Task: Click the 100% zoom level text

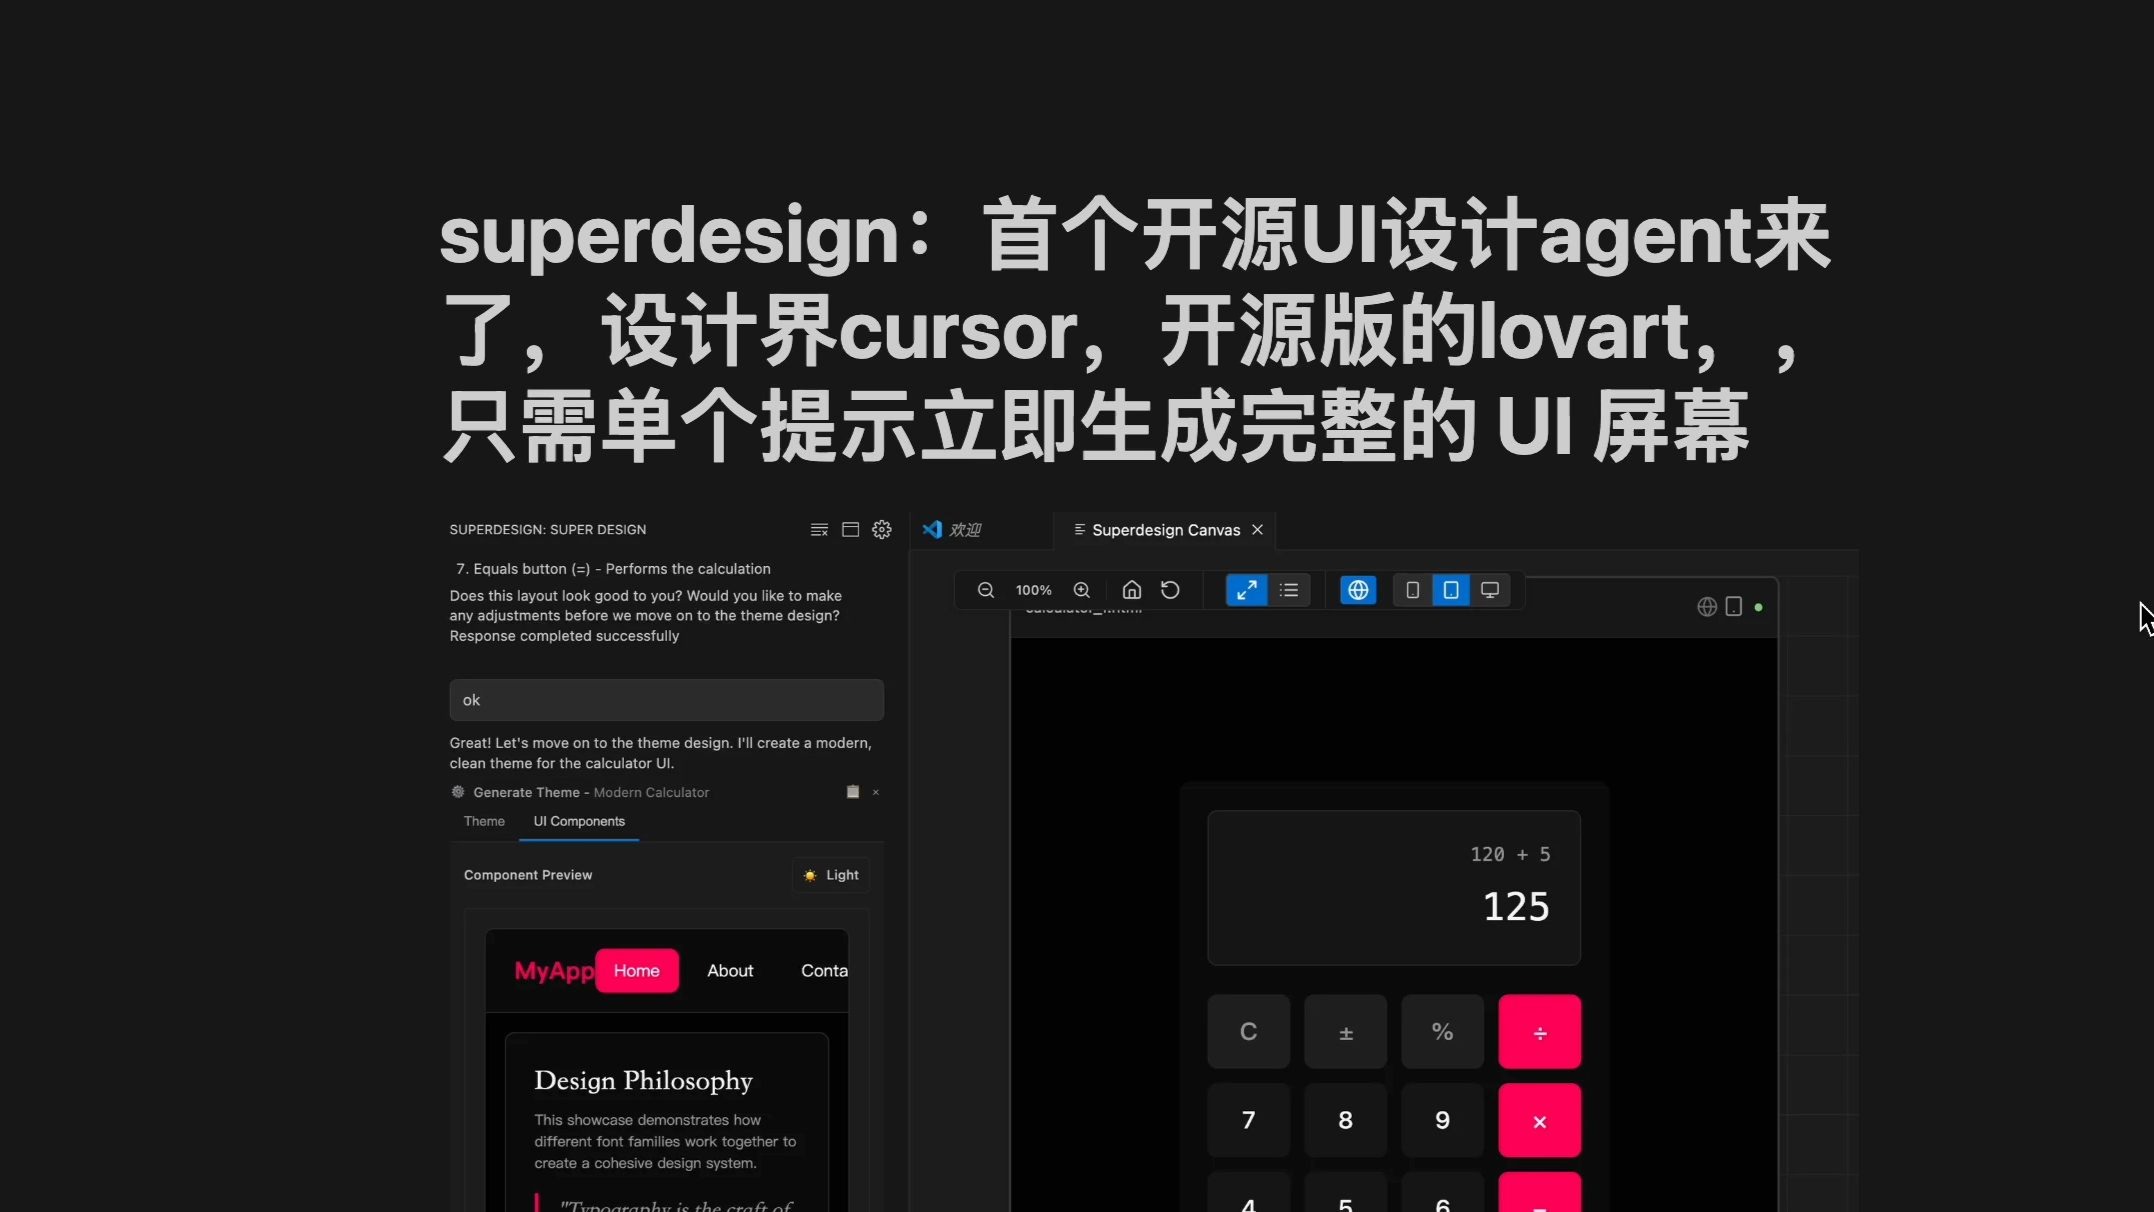Action: (1034, 590)
